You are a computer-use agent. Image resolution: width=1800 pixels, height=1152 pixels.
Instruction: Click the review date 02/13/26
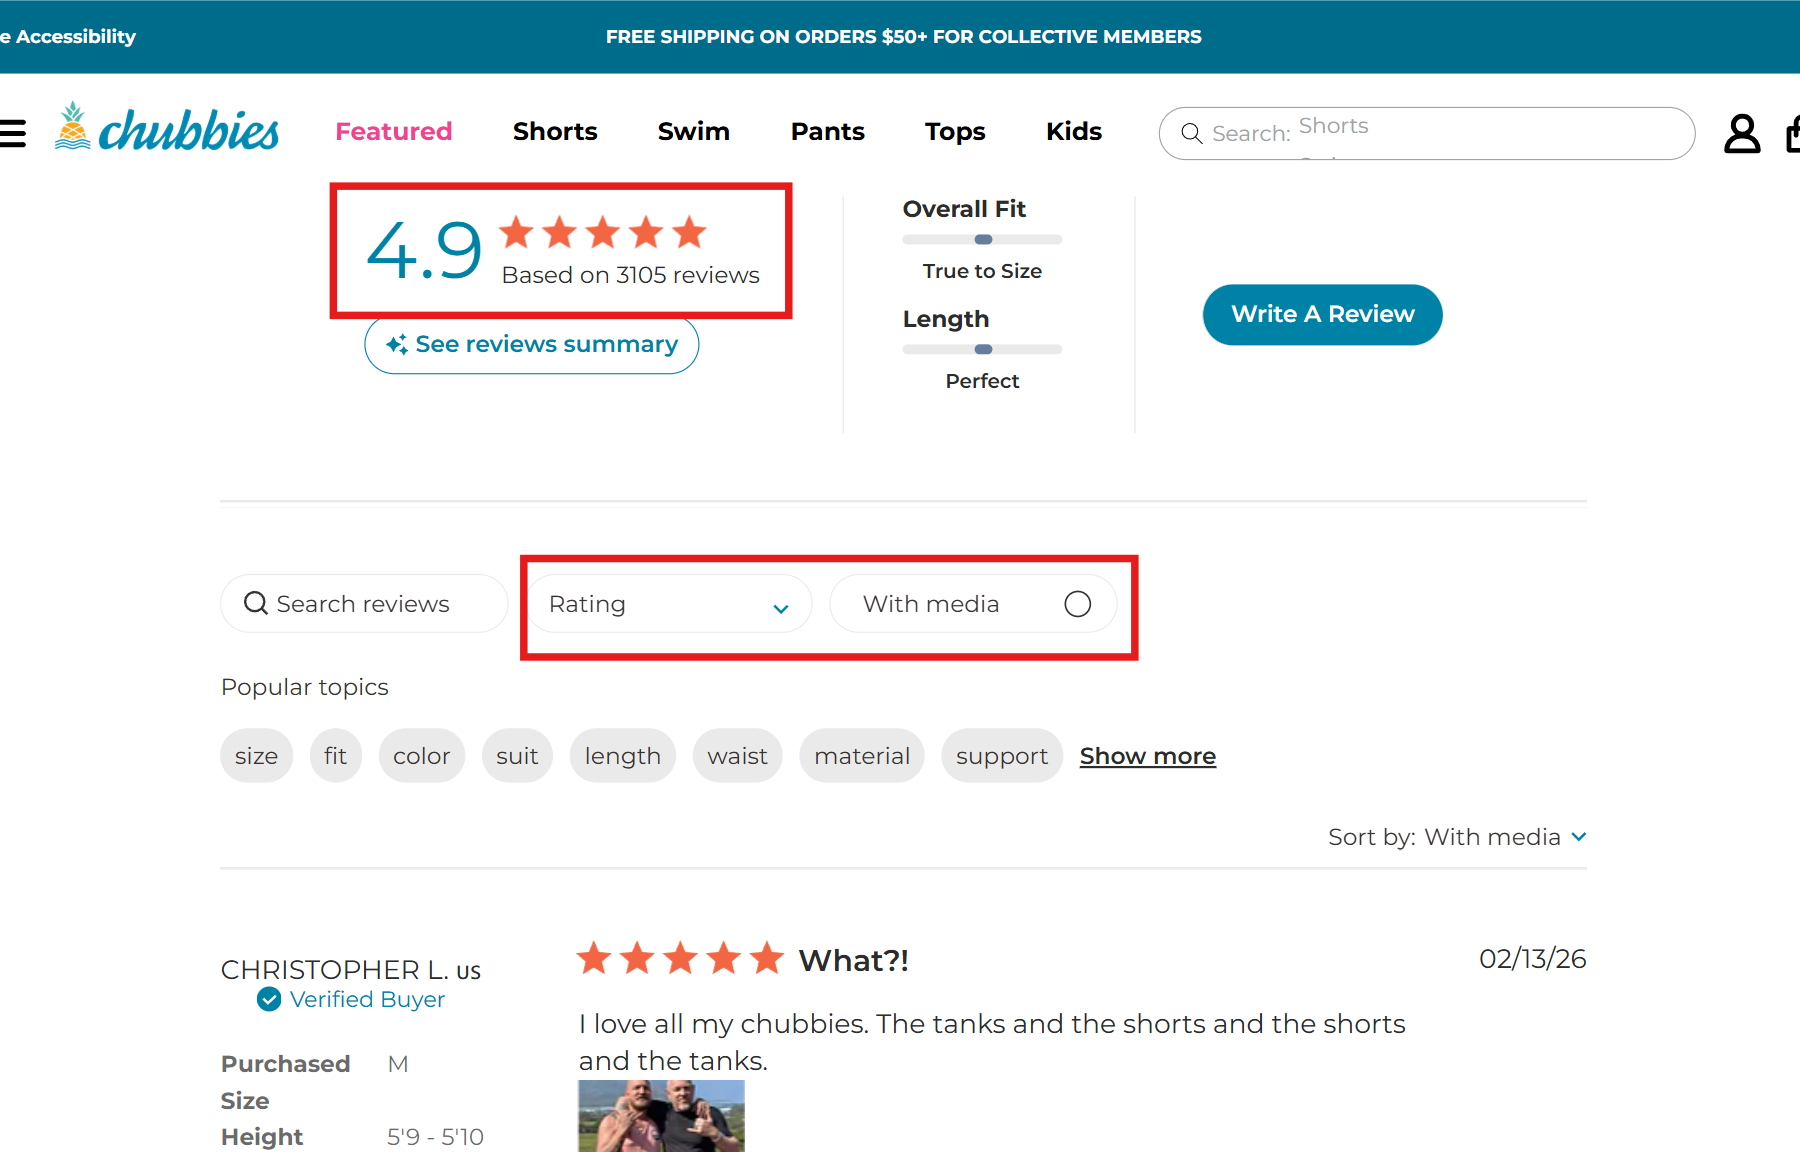(x=1532, y=959)
